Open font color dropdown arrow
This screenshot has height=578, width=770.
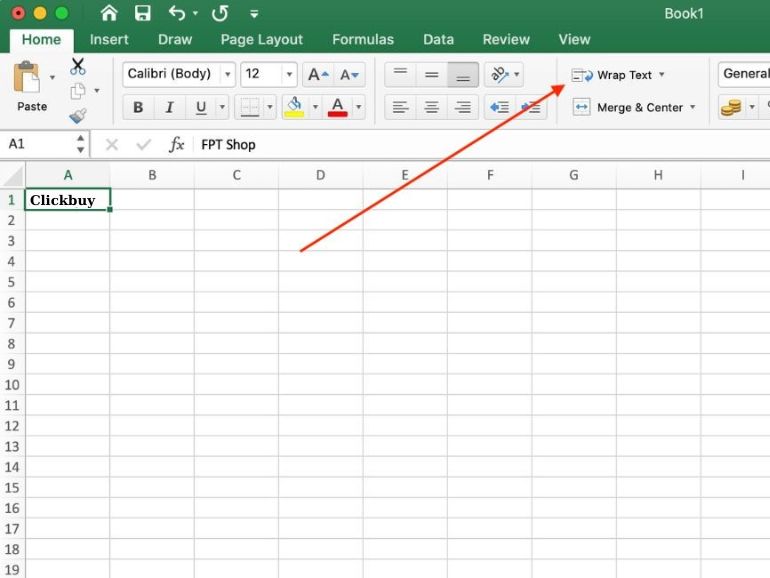click(359, 107)
